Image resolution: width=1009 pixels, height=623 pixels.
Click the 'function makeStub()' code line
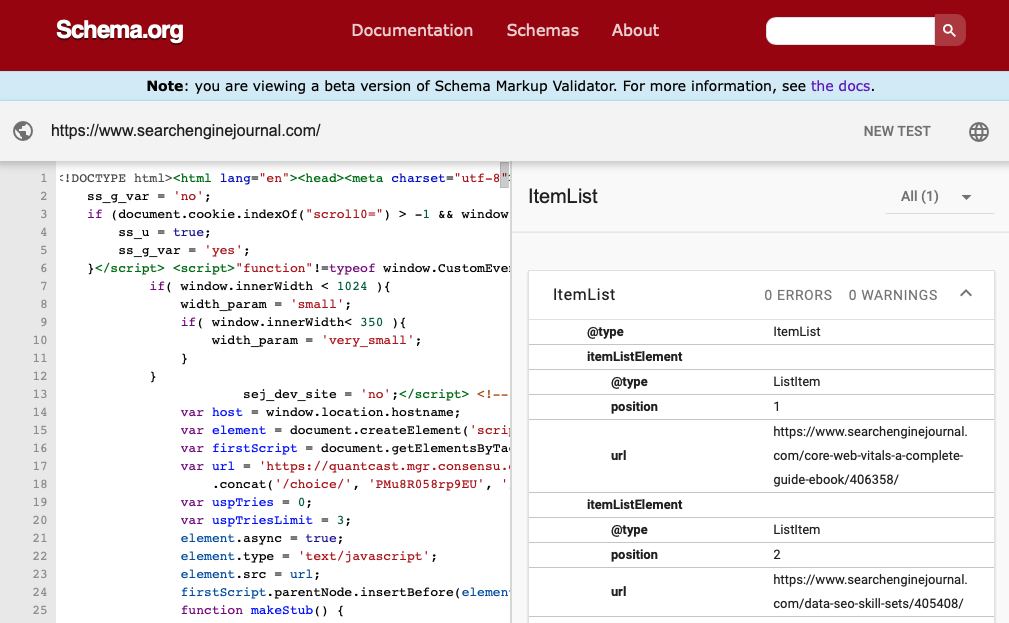(x=263, y=610)
